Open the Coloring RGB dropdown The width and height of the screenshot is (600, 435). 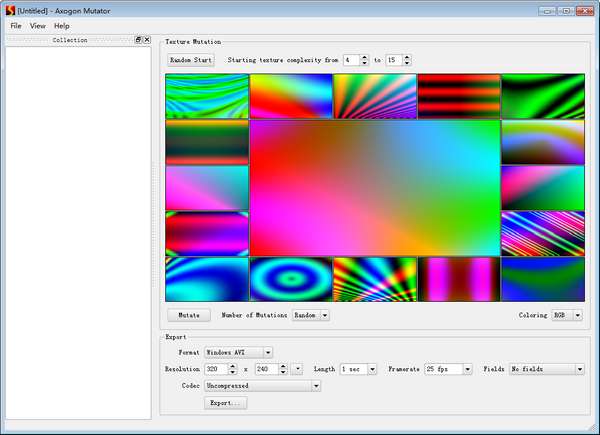[x=567, y=315]
